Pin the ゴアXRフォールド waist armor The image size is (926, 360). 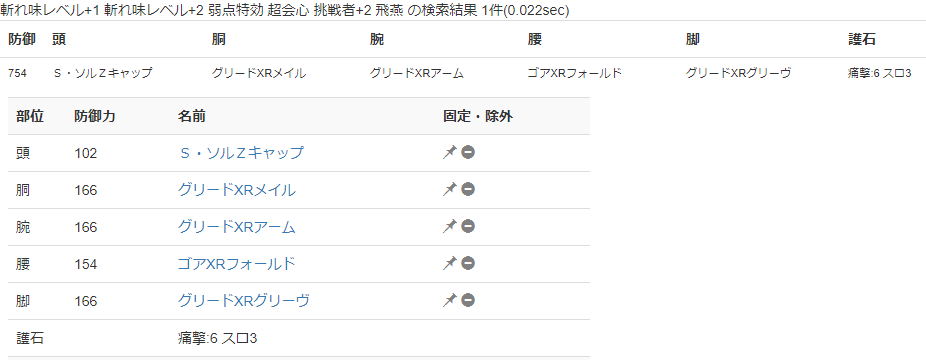point(450,263)
